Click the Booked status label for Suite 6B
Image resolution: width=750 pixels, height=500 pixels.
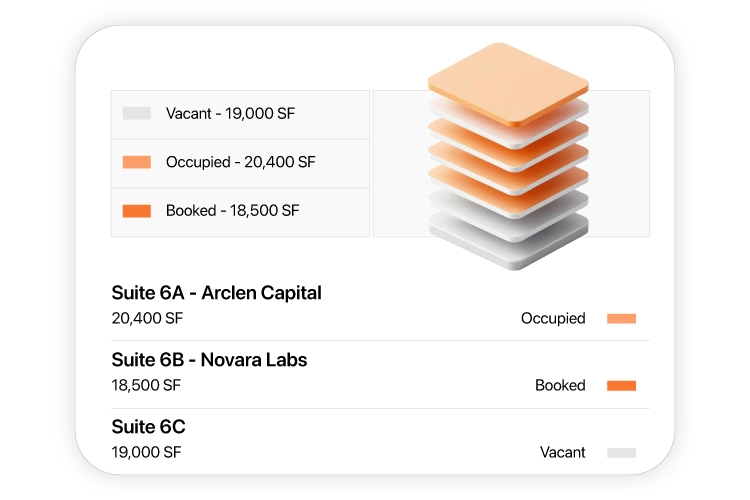pos(560,385)
